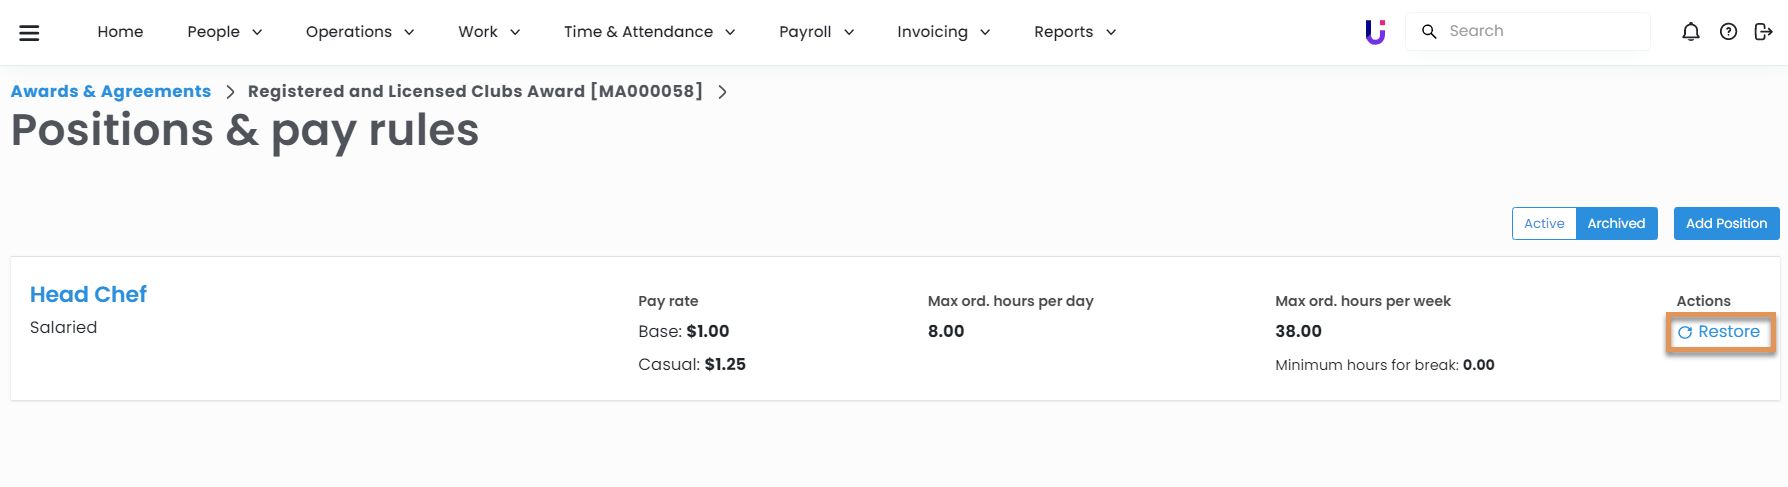Expand the People dropdown menu
The height and width of the screenshot is (487, 1788).
[224, 32]
